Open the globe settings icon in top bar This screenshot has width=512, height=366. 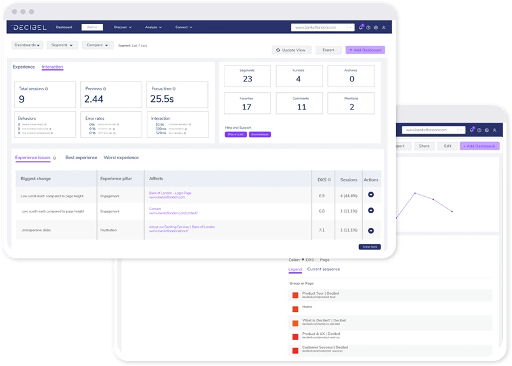tap(376, 28)
